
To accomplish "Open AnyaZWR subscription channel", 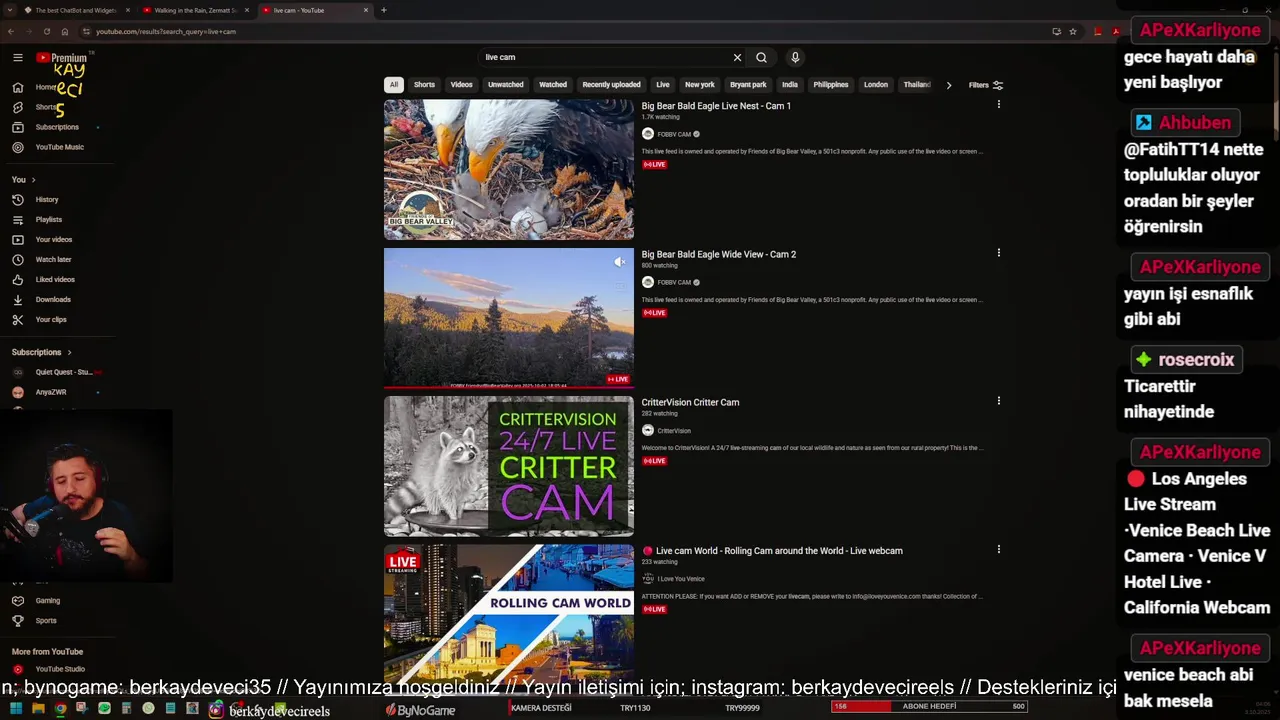I will click(x=50, y=392).
